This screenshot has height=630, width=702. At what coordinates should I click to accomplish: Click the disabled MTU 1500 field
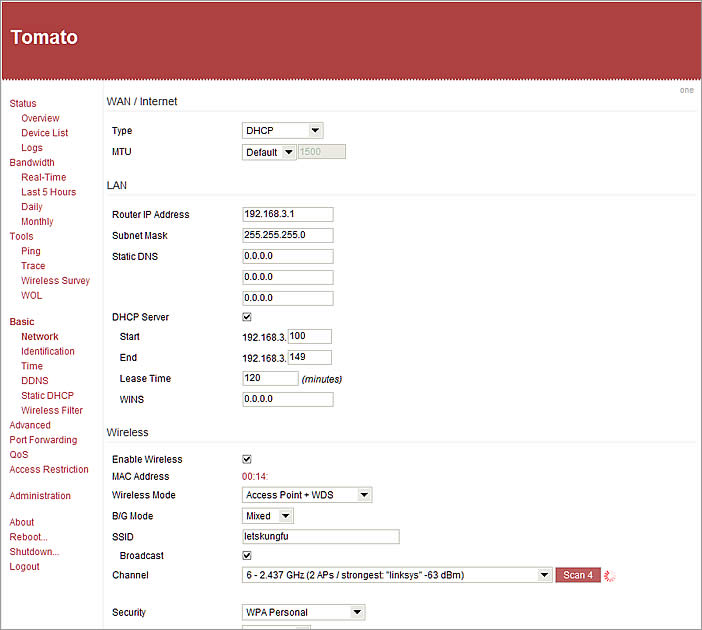321,152
